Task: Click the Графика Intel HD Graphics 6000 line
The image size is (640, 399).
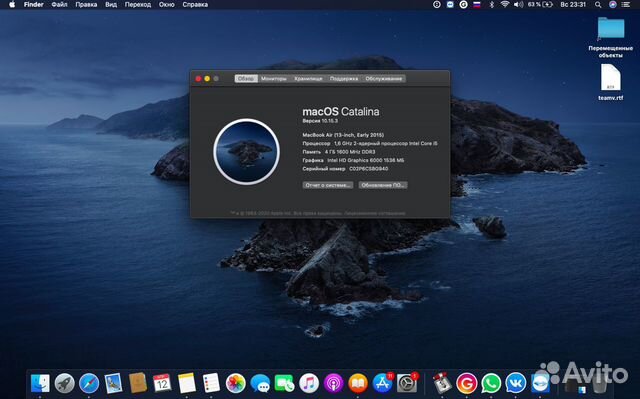Action: coord(353,160)
